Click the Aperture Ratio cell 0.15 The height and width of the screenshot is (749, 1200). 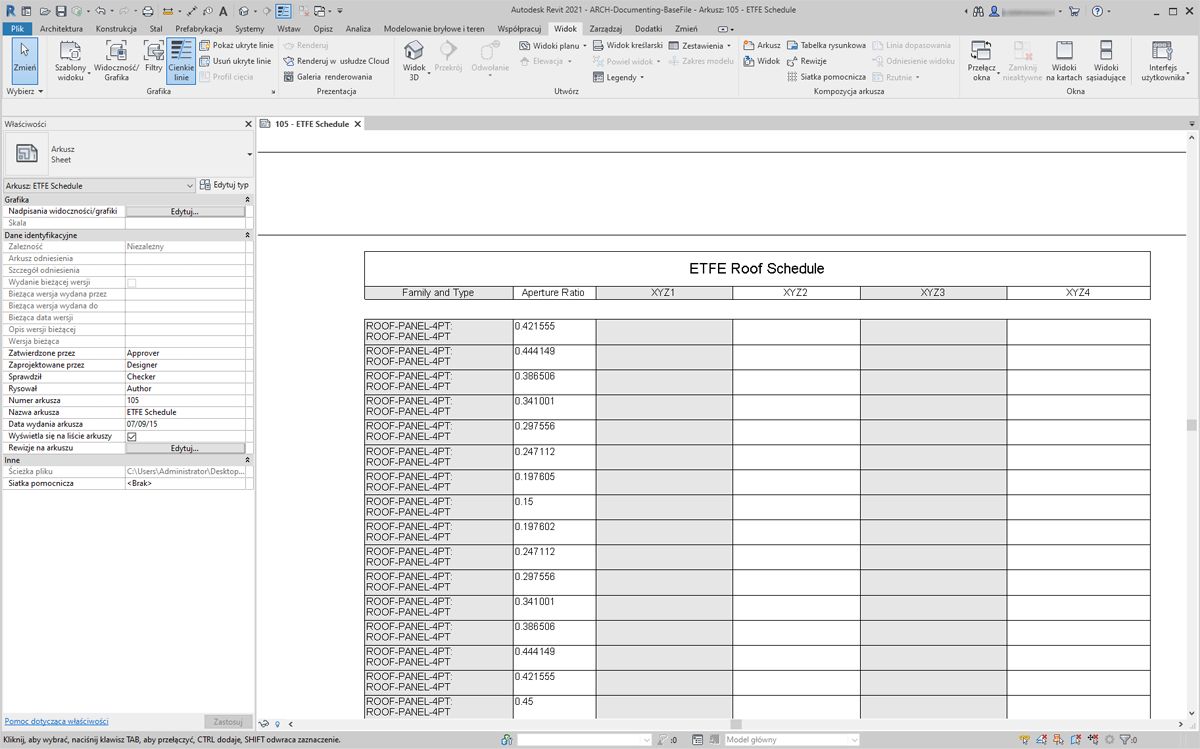554,507
